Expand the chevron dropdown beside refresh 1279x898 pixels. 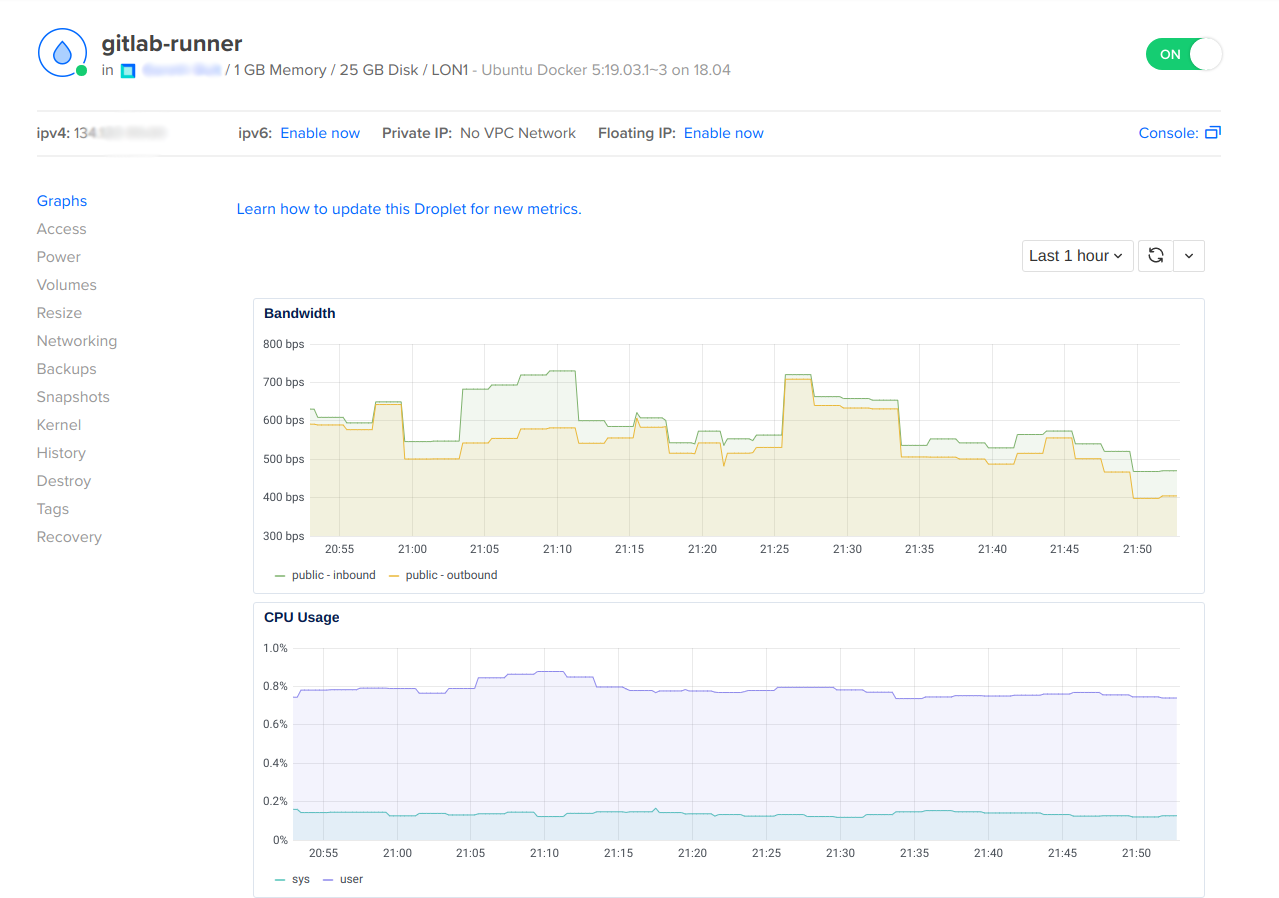[1189, 256]
